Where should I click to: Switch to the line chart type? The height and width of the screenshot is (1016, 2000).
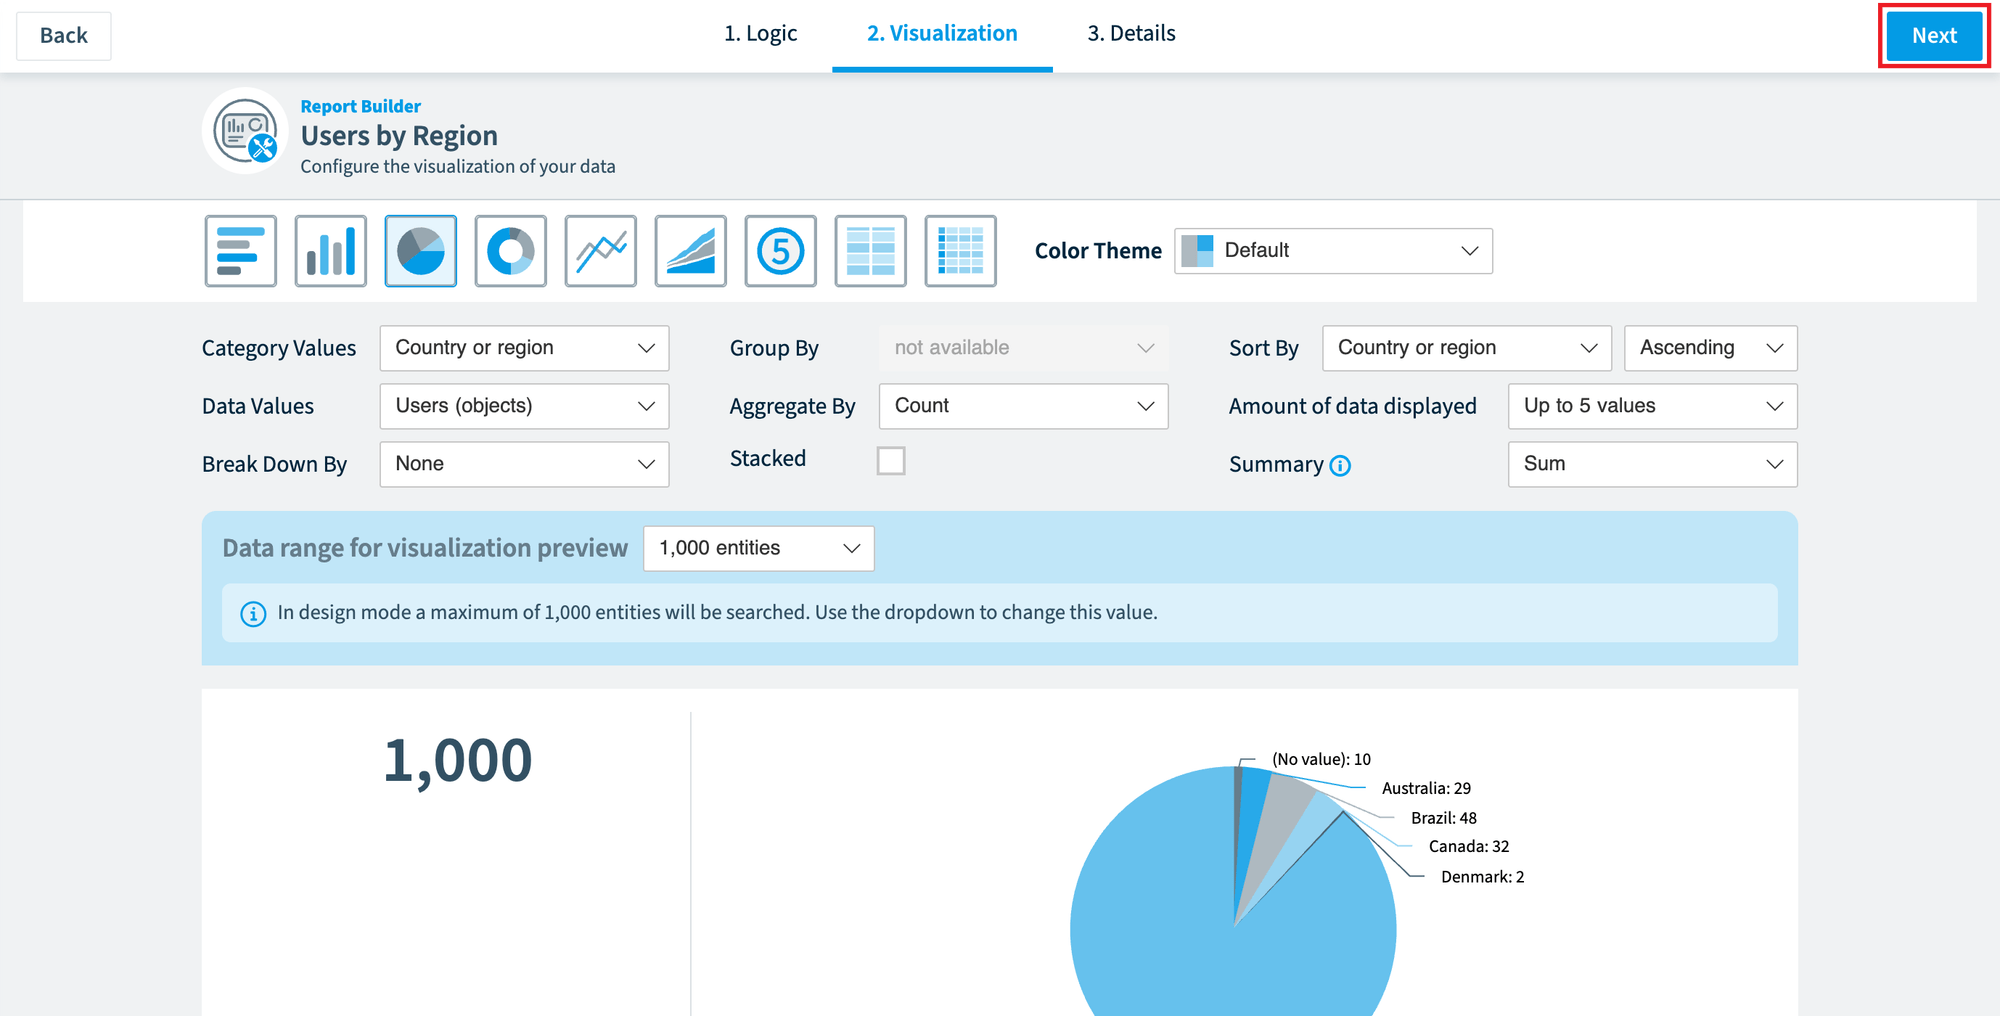[x=601, y=251]
